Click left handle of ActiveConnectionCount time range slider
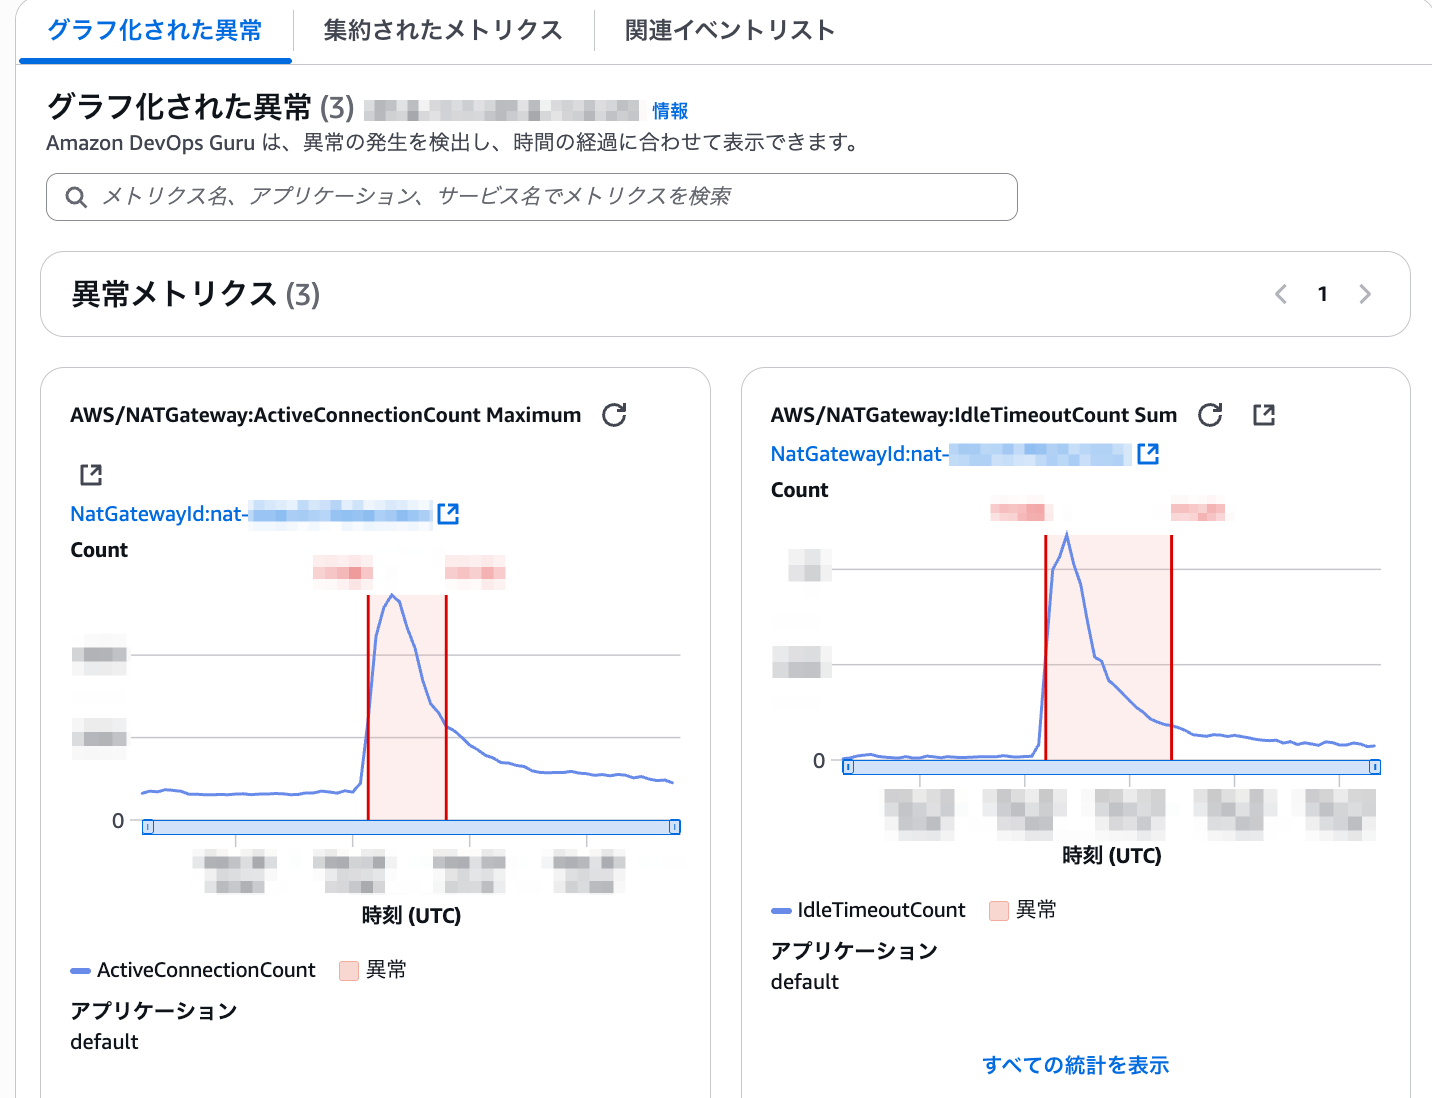Image resolution: width=1432 pixels, height=1098 pixels. point(148,827)
